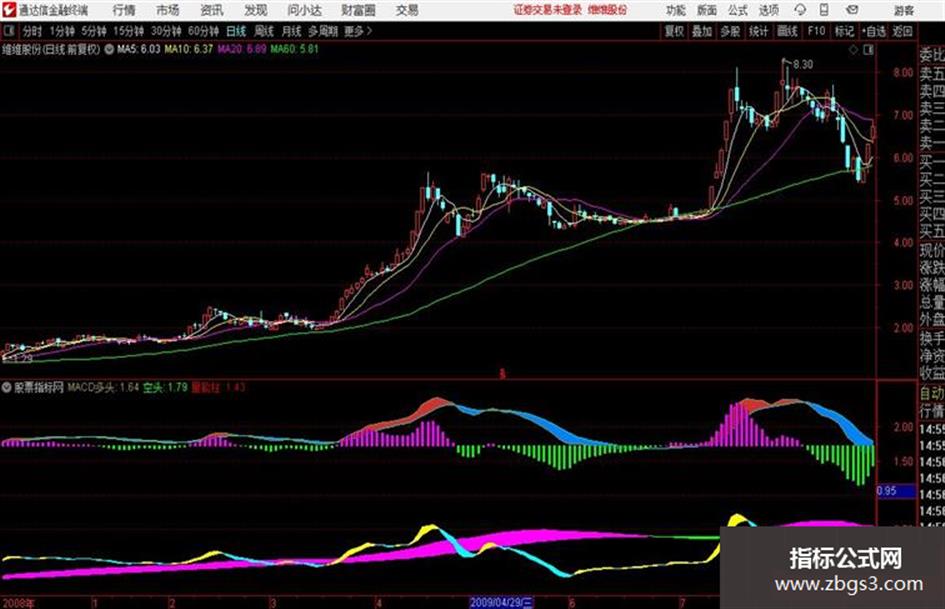Image resolution: width=945 pixels, height=609 pixels.
Task: Open the 发现 menu
Action: (256, 10)
